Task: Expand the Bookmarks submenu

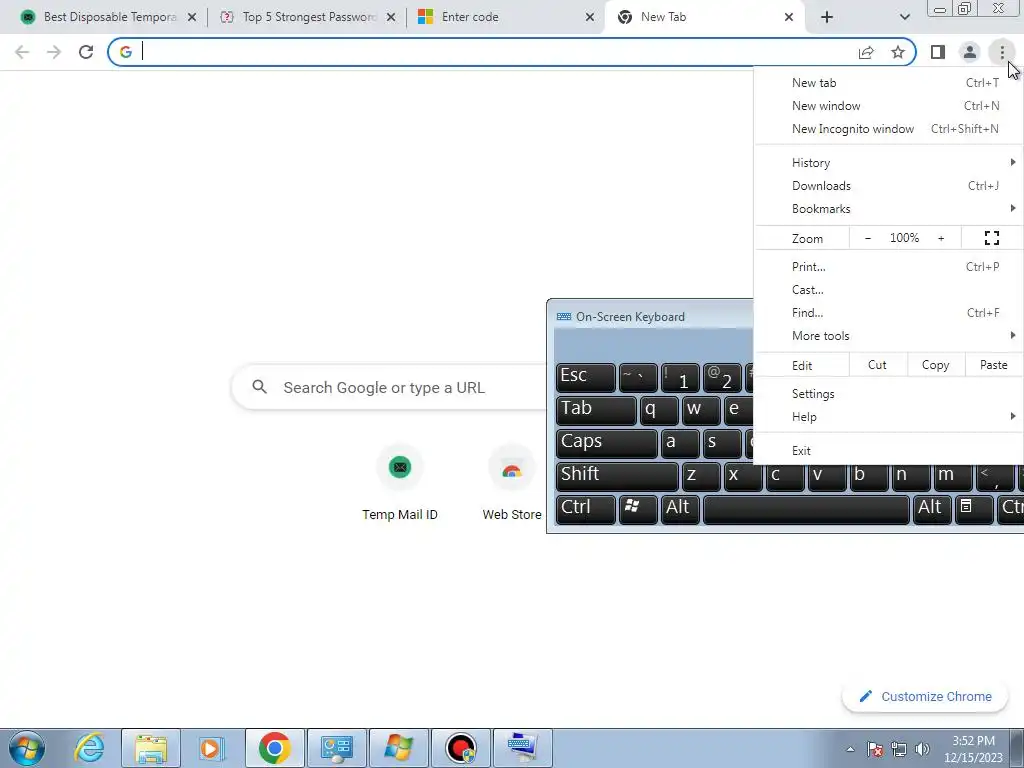Action: coord(889,209)
